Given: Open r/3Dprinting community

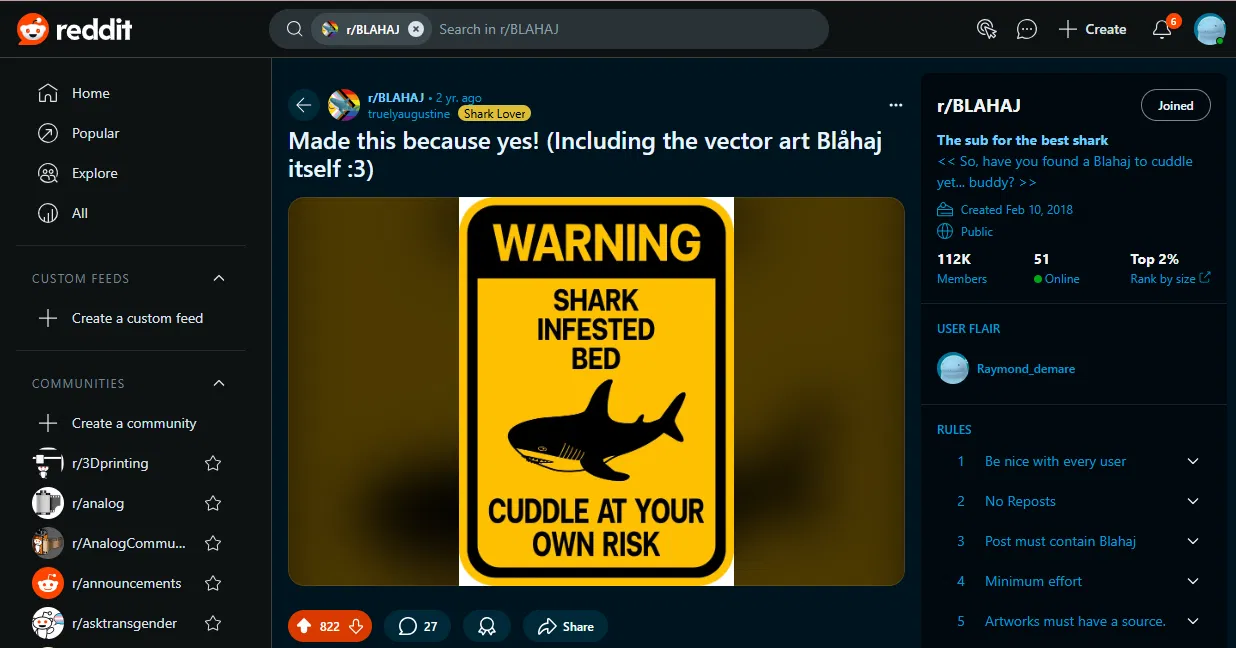Looking at the screenshot, I should click(110, 463).
